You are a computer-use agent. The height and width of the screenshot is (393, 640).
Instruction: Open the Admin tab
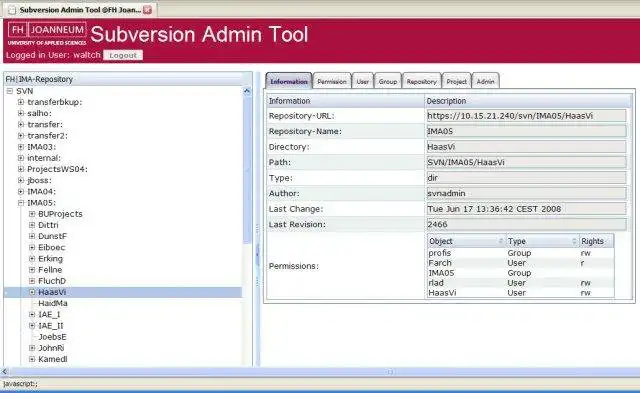point(485,81)
